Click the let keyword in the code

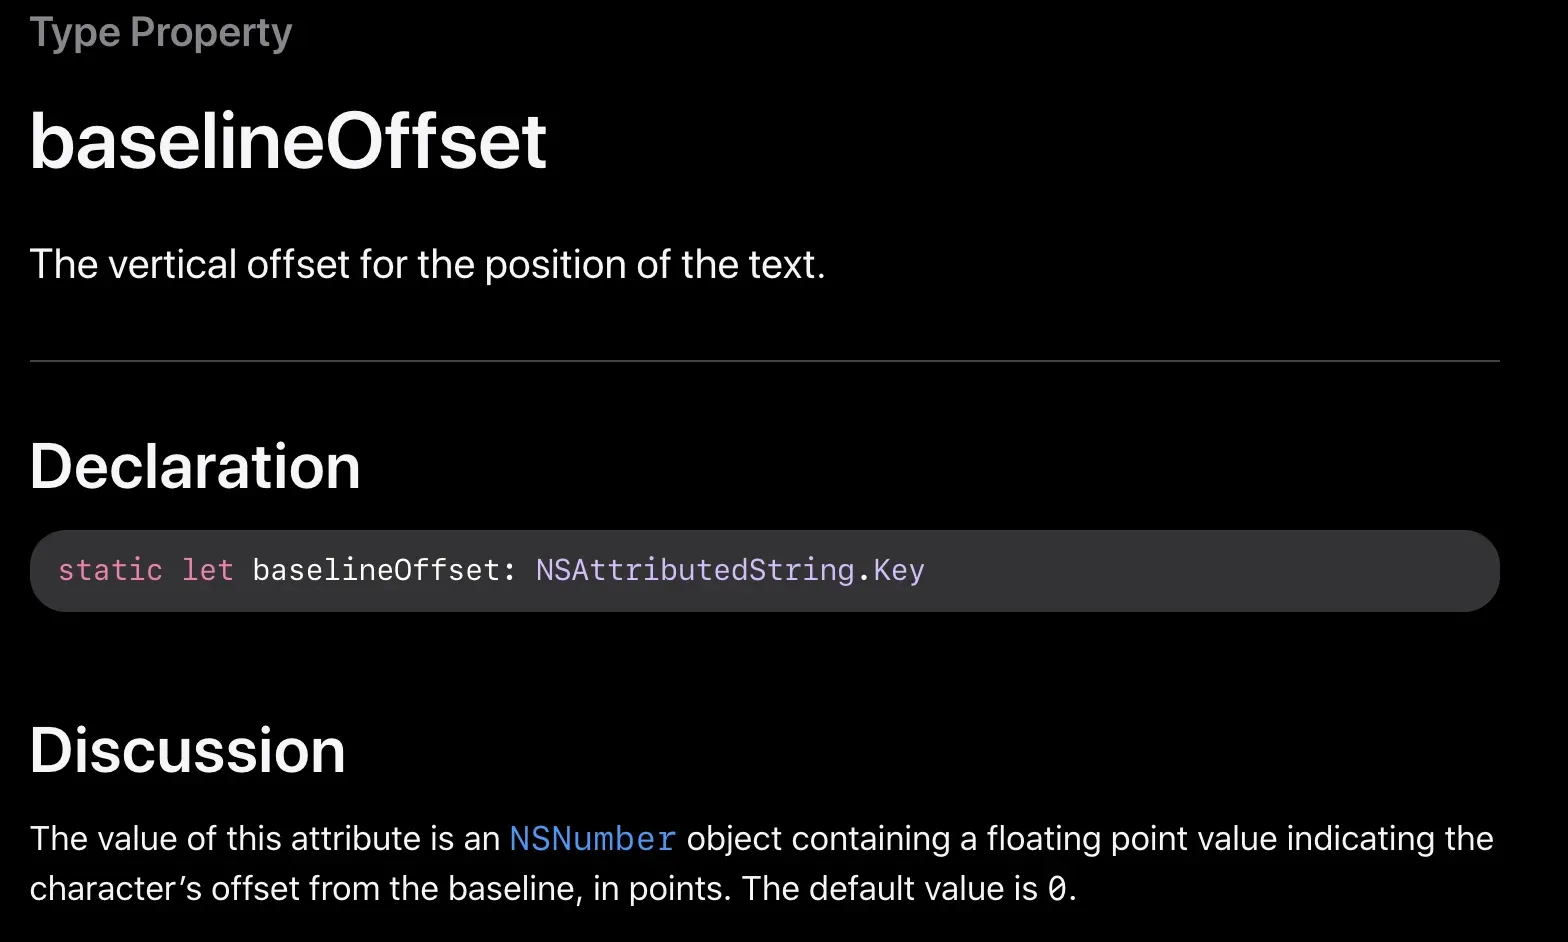coord(207,570)
